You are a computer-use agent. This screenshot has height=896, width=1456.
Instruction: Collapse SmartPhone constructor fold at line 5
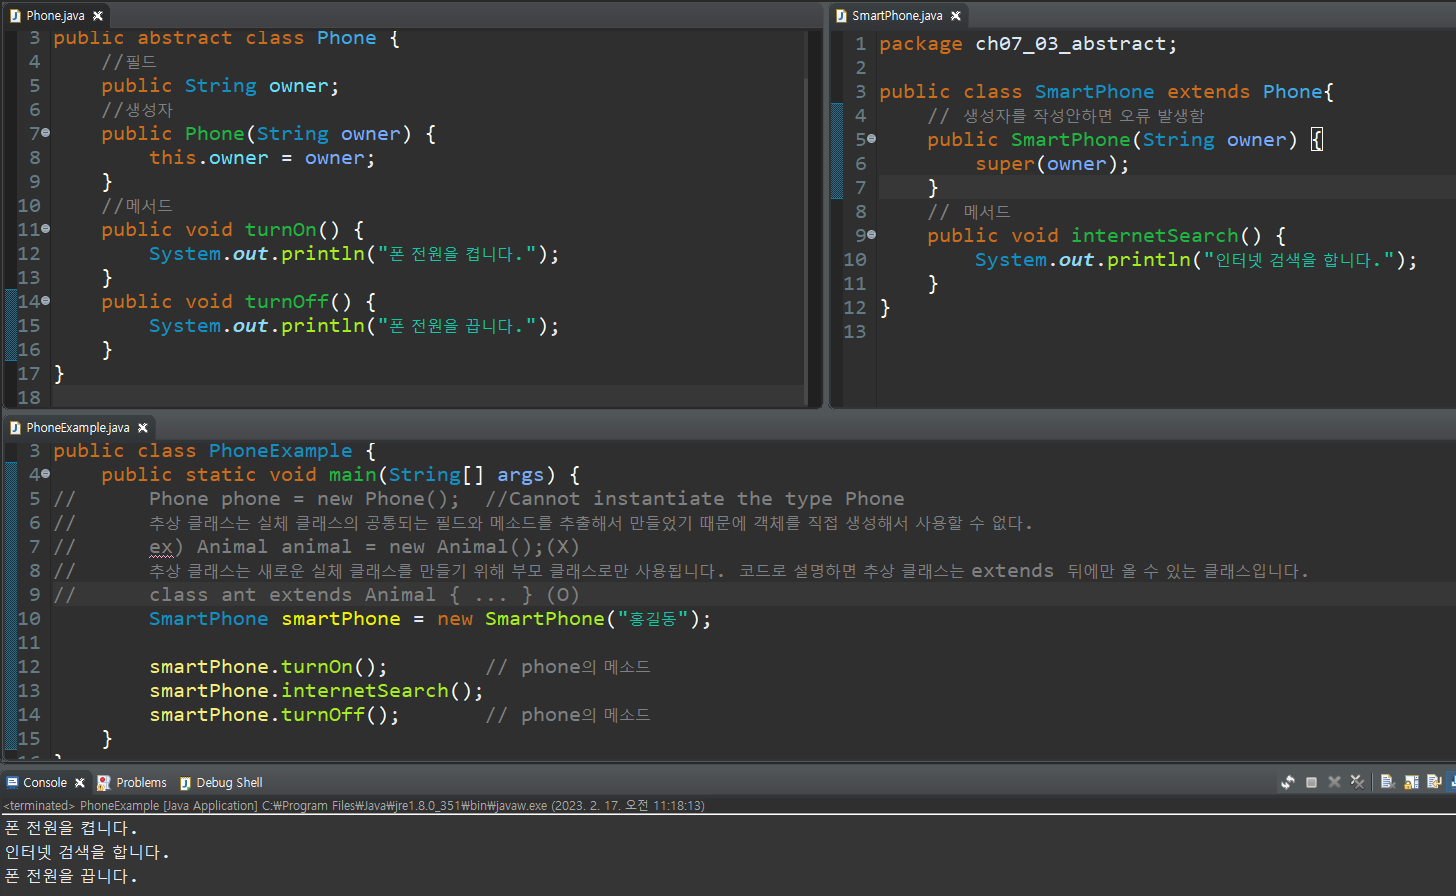tap(871, 139)
